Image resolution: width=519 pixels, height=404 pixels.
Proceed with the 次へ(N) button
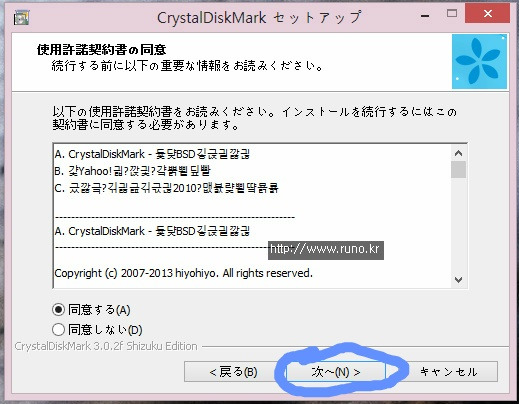336,372
